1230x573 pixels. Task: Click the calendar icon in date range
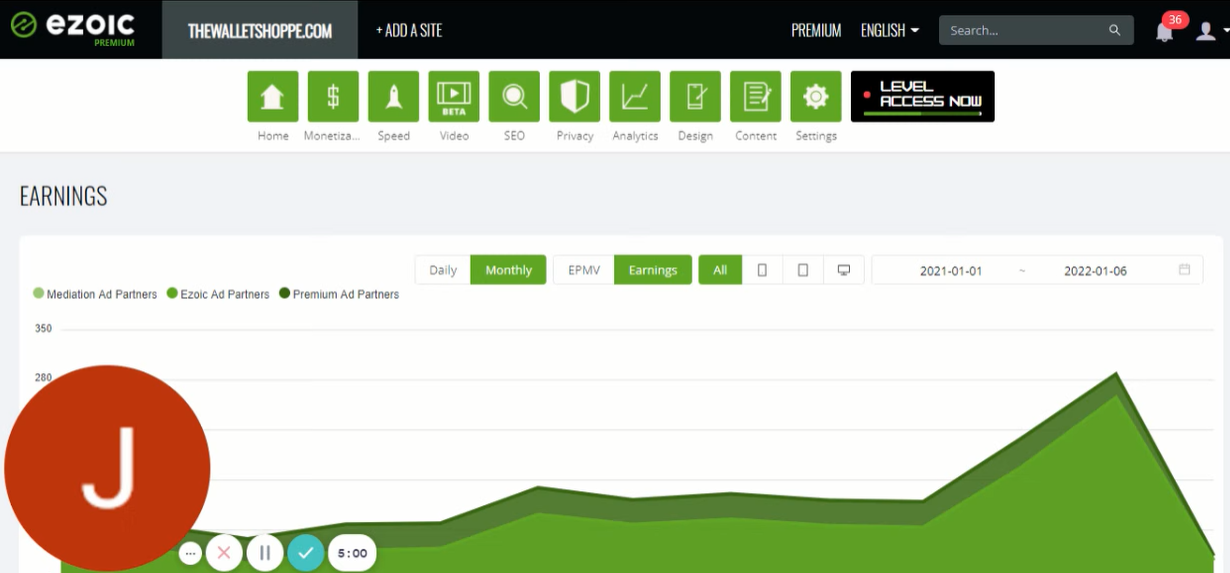pyautogui.click(x=1185, y=270)
